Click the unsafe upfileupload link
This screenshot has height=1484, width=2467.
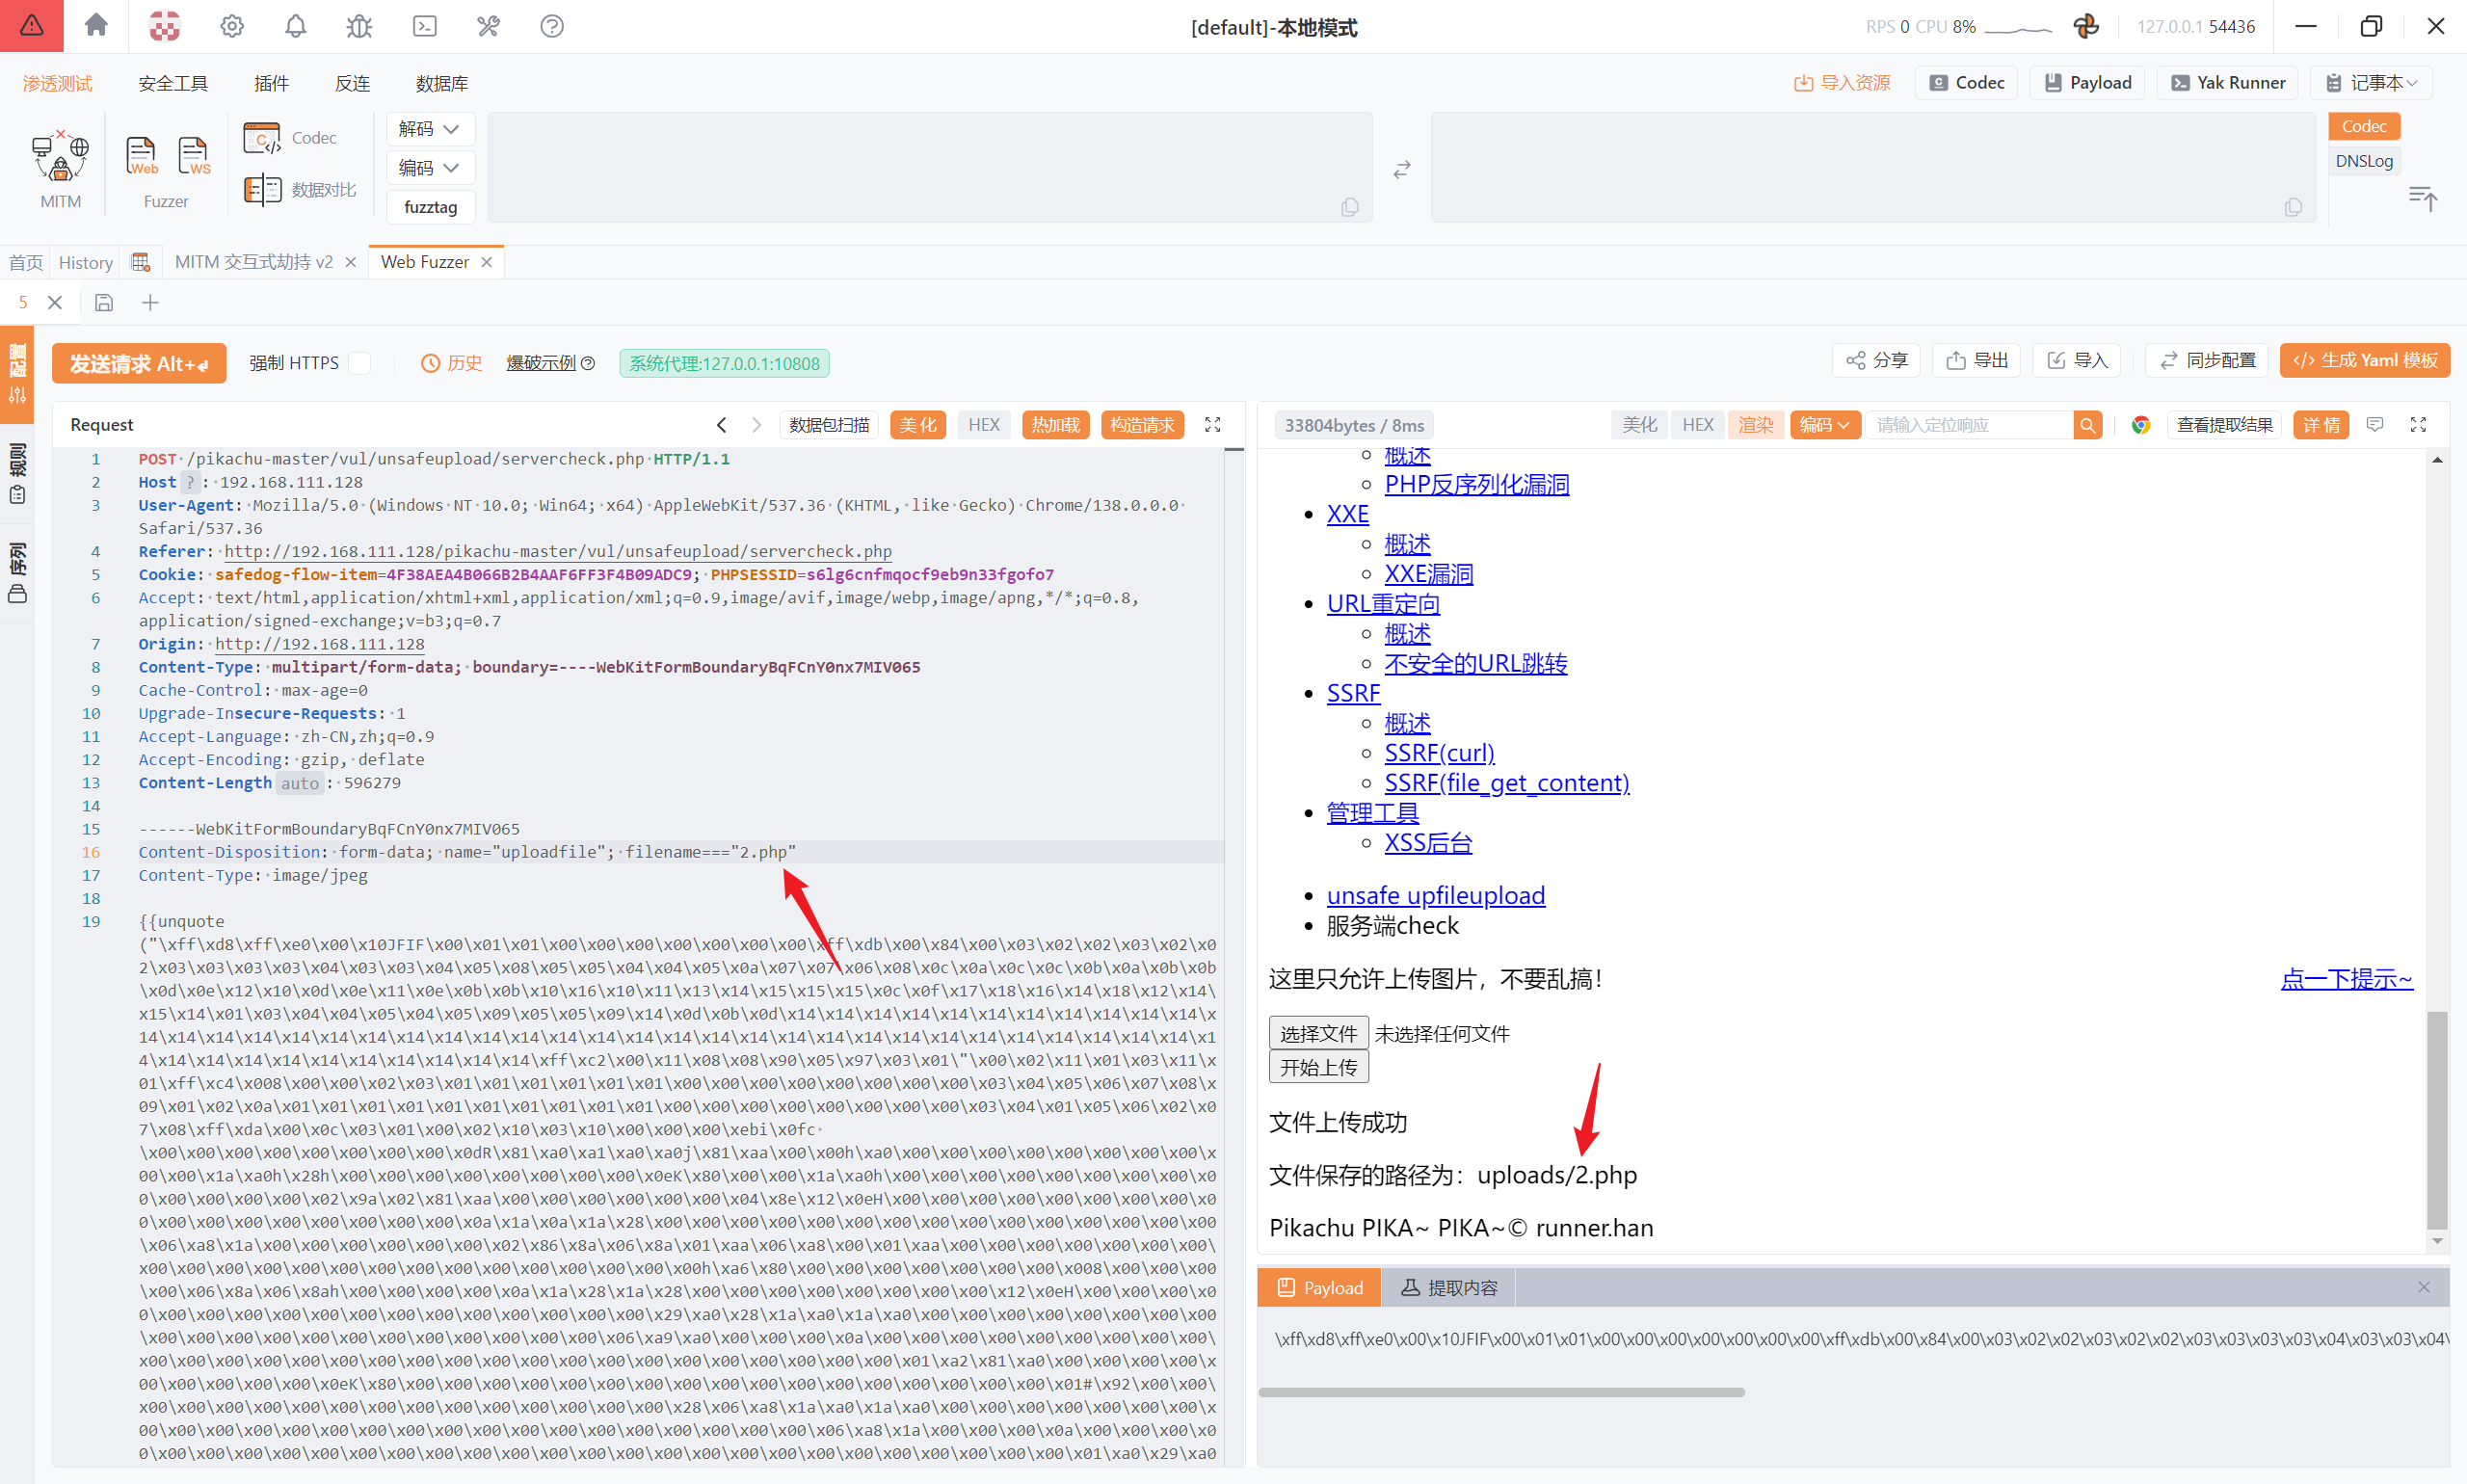[1435, 895]
